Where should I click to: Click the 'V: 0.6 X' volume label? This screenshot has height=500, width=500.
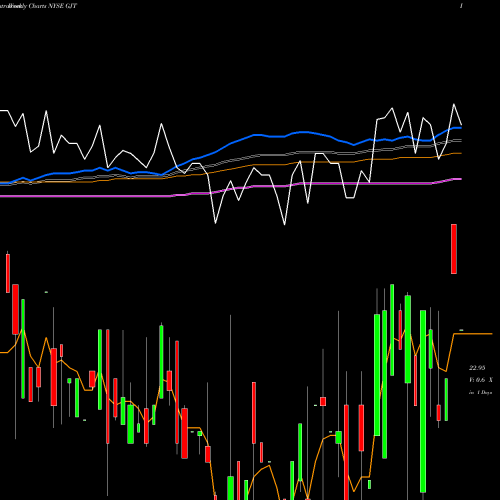[481, 380]
